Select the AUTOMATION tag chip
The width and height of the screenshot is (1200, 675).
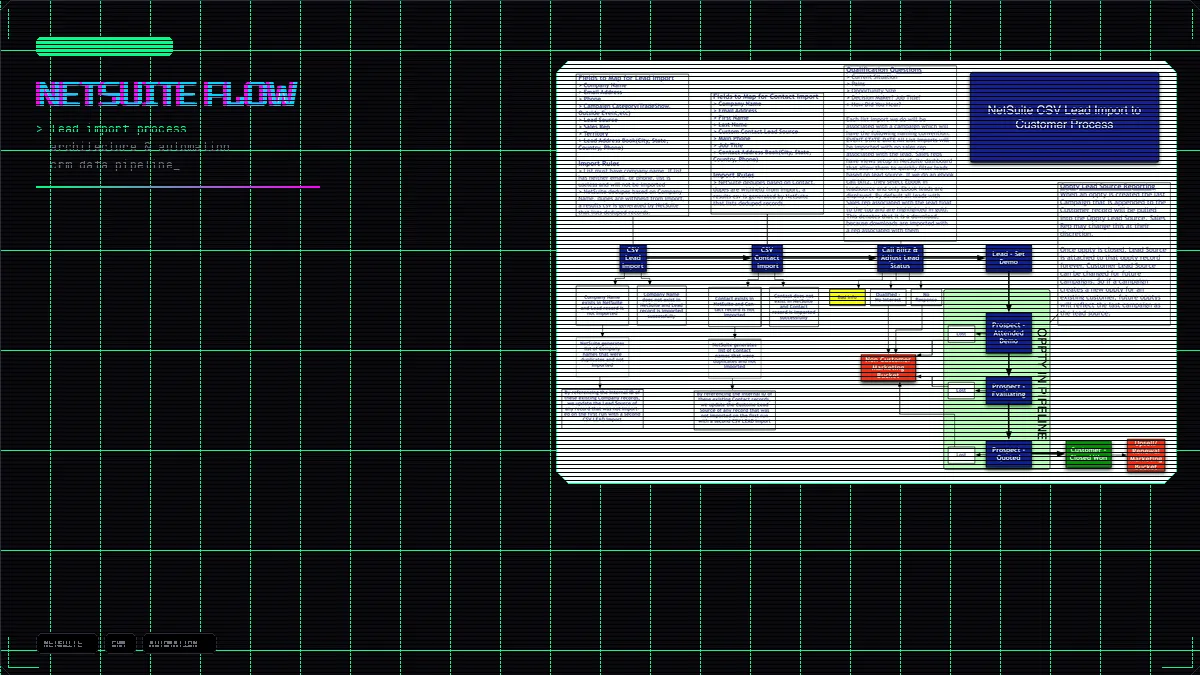point(178,643)
